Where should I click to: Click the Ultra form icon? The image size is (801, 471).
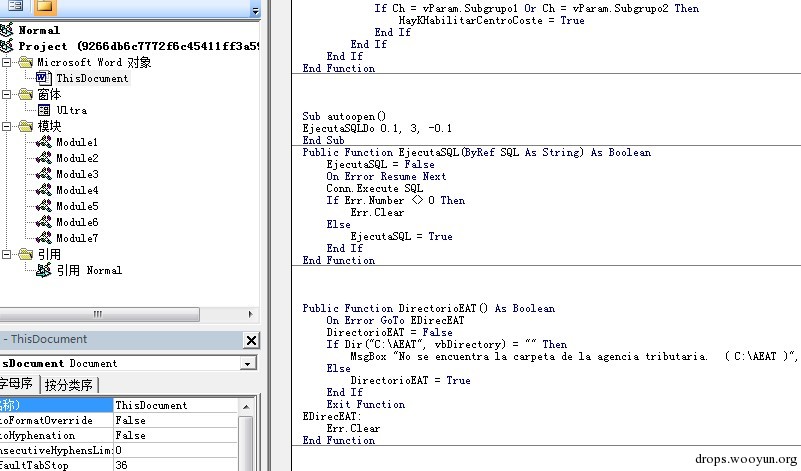pos(44,110)
